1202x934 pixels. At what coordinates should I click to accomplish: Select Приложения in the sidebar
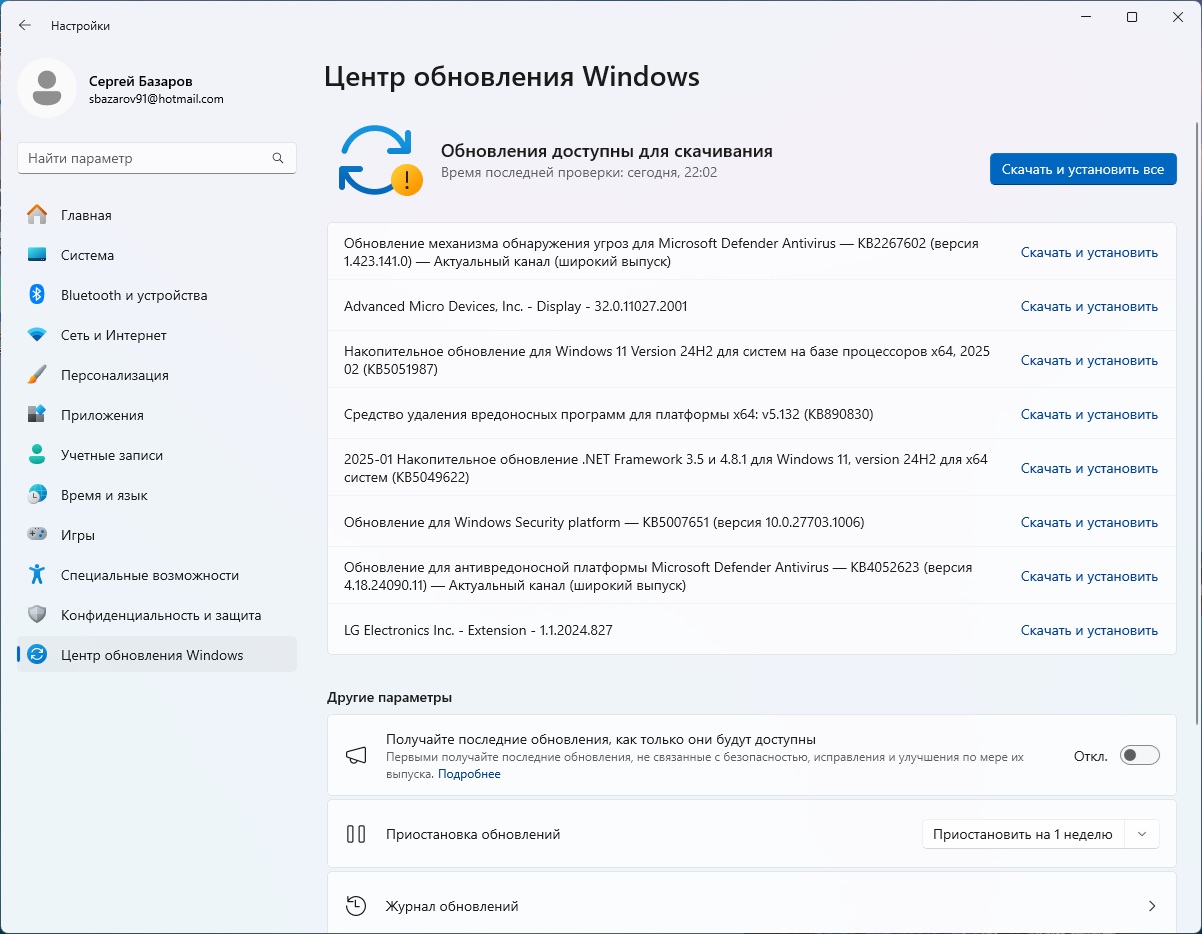(x=157, y=415)
